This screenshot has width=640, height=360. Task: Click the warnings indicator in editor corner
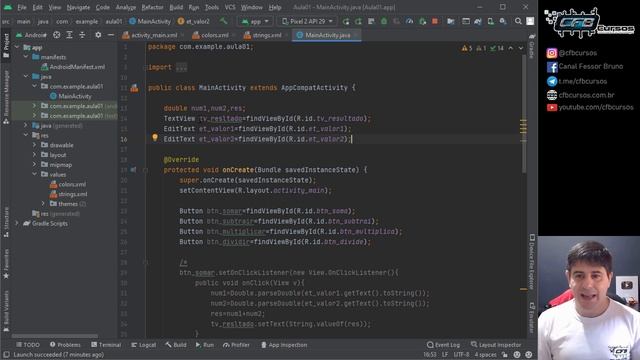coord(484,48)
